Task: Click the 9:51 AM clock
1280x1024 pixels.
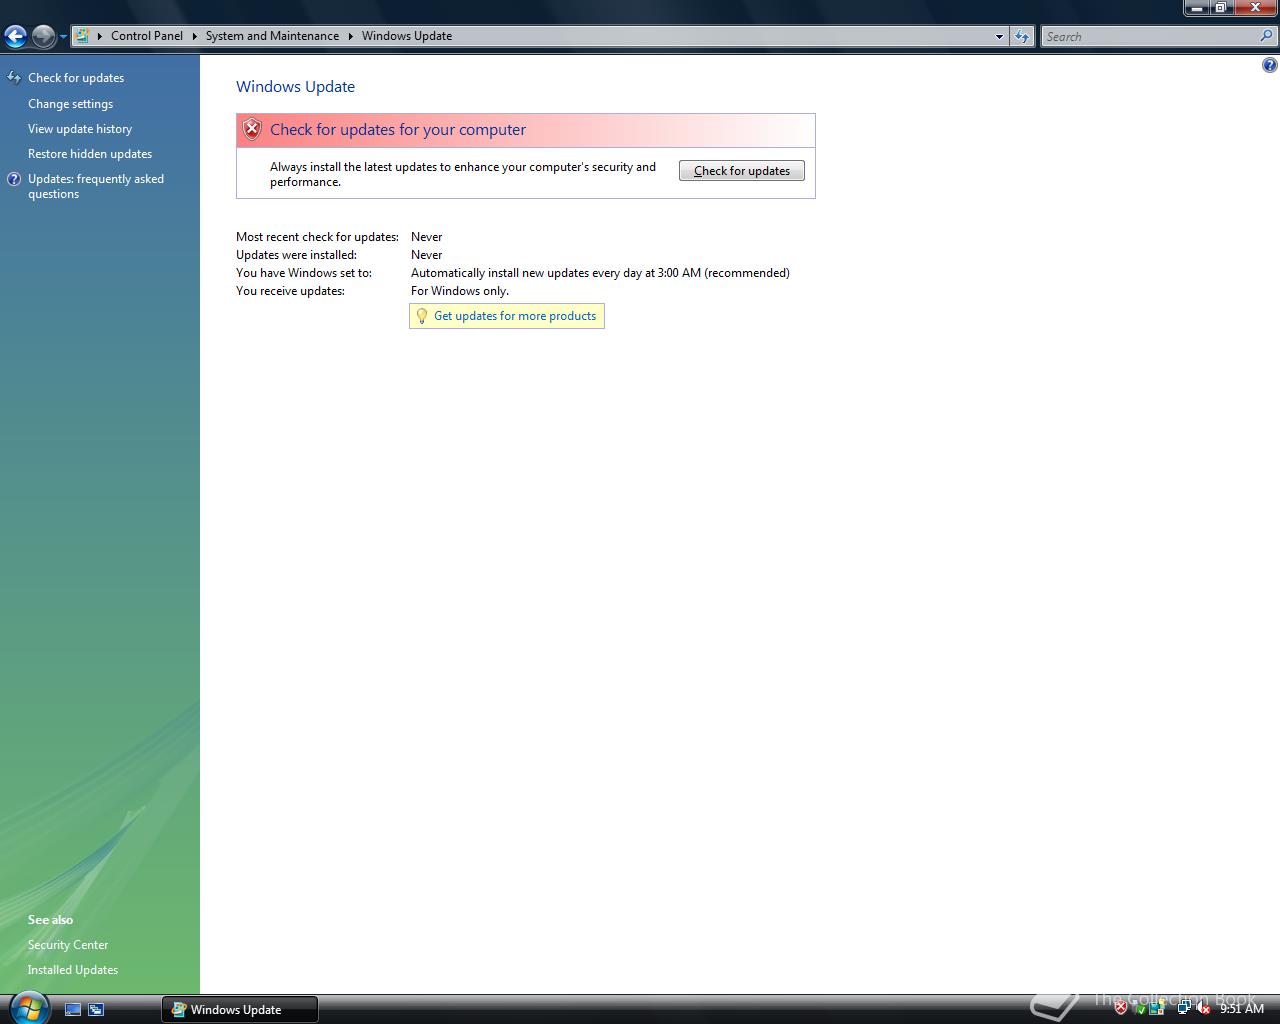Action: click(x=1242, y=1009)
